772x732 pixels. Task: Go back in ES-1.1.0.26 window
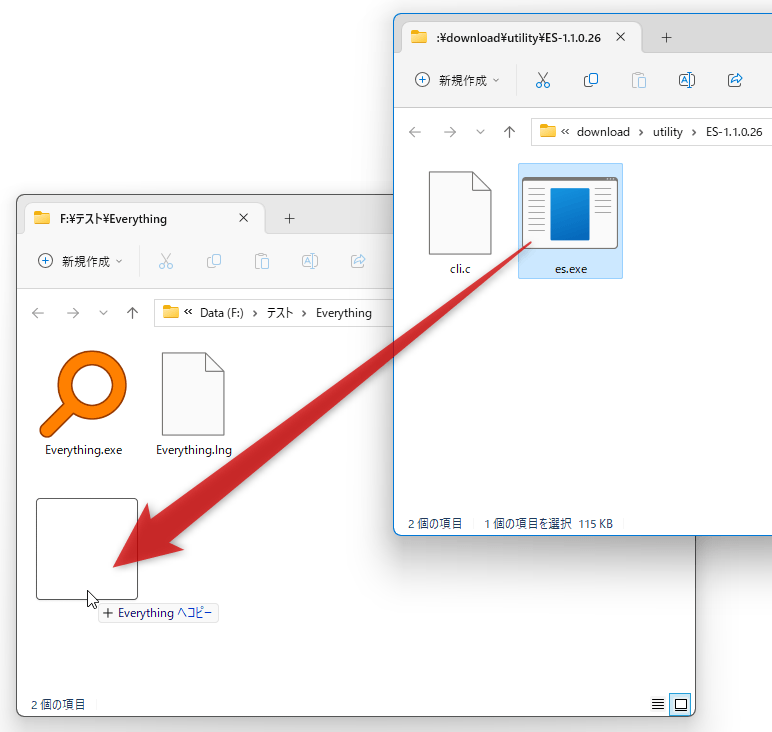415,132
